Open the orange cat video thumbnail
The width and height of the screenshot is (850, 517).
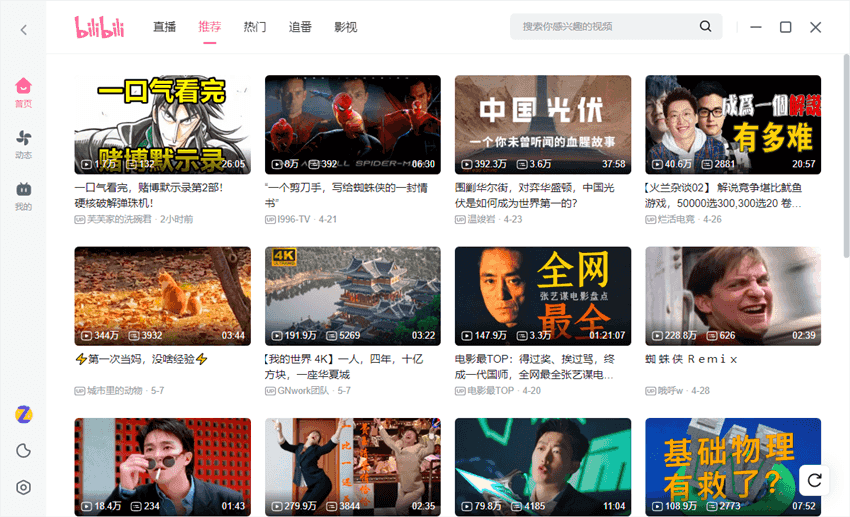click(163, 296)
